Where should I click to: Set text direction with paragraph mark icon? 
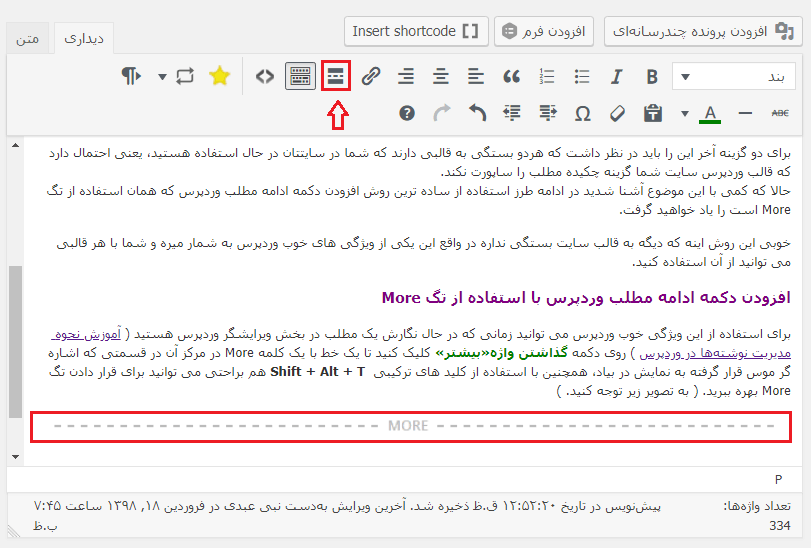131,77
